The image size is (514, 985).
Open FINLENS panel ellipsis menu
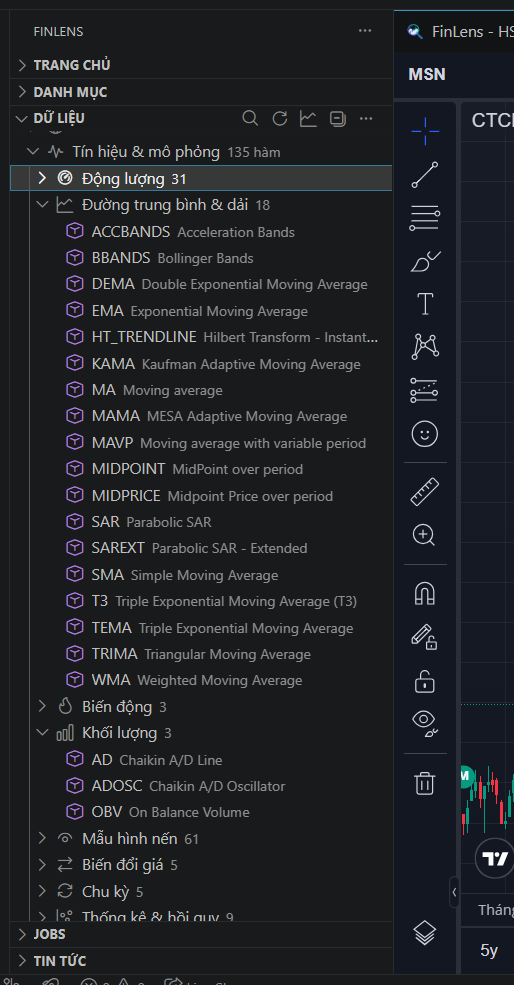pyautogui.click(x=365, y=31)
